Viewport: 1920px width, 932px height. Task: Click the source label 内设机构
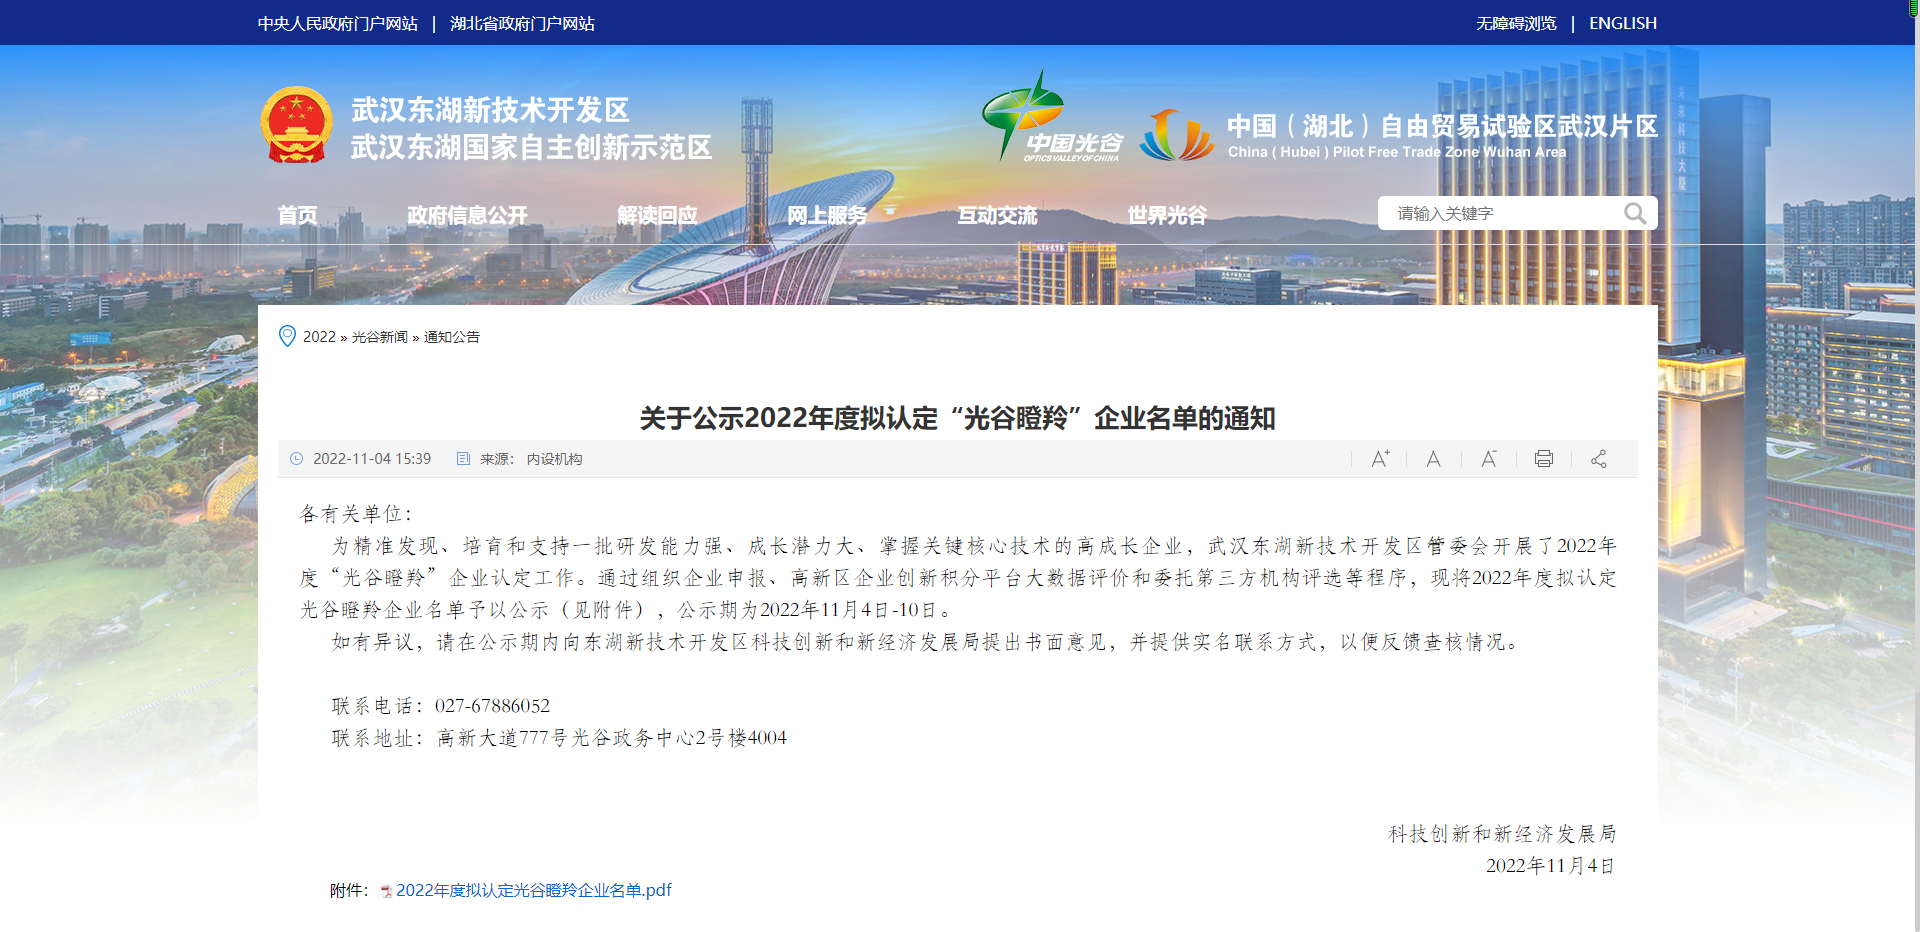coord(555,459)
